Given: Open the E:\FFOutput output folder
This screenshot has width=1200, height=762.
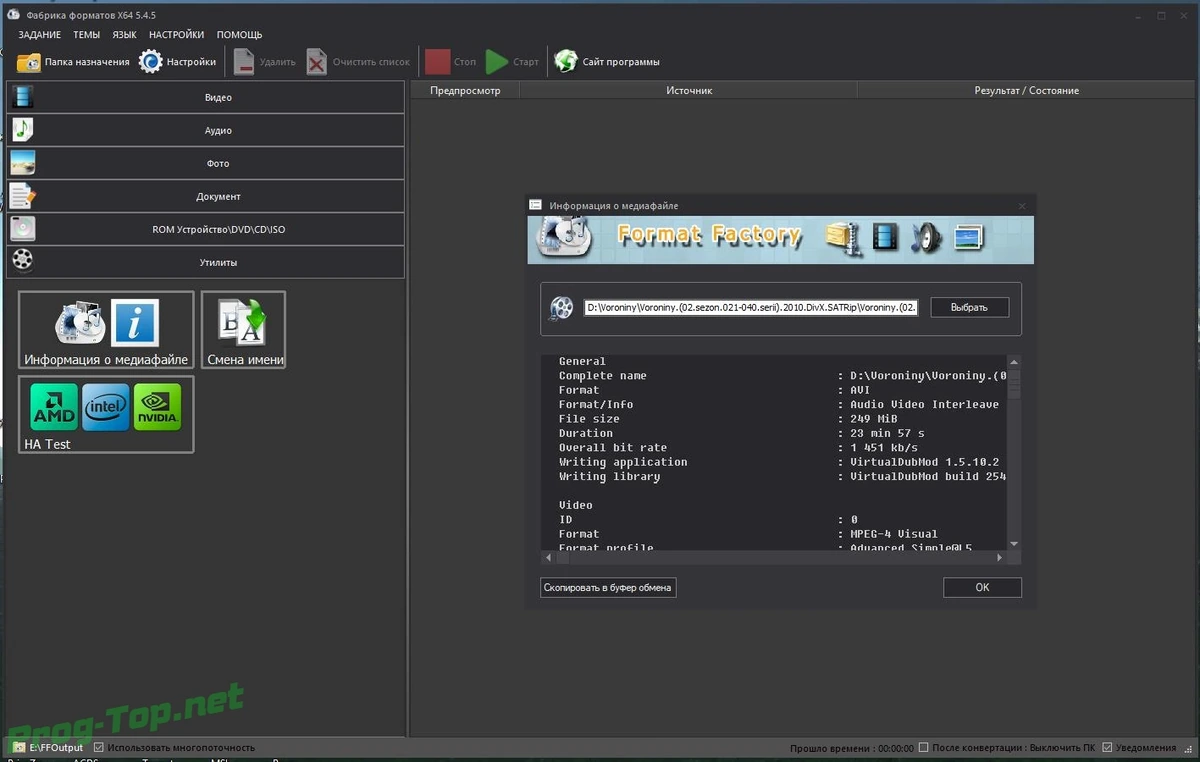Looking at the screenshot, I should (57, 747).
